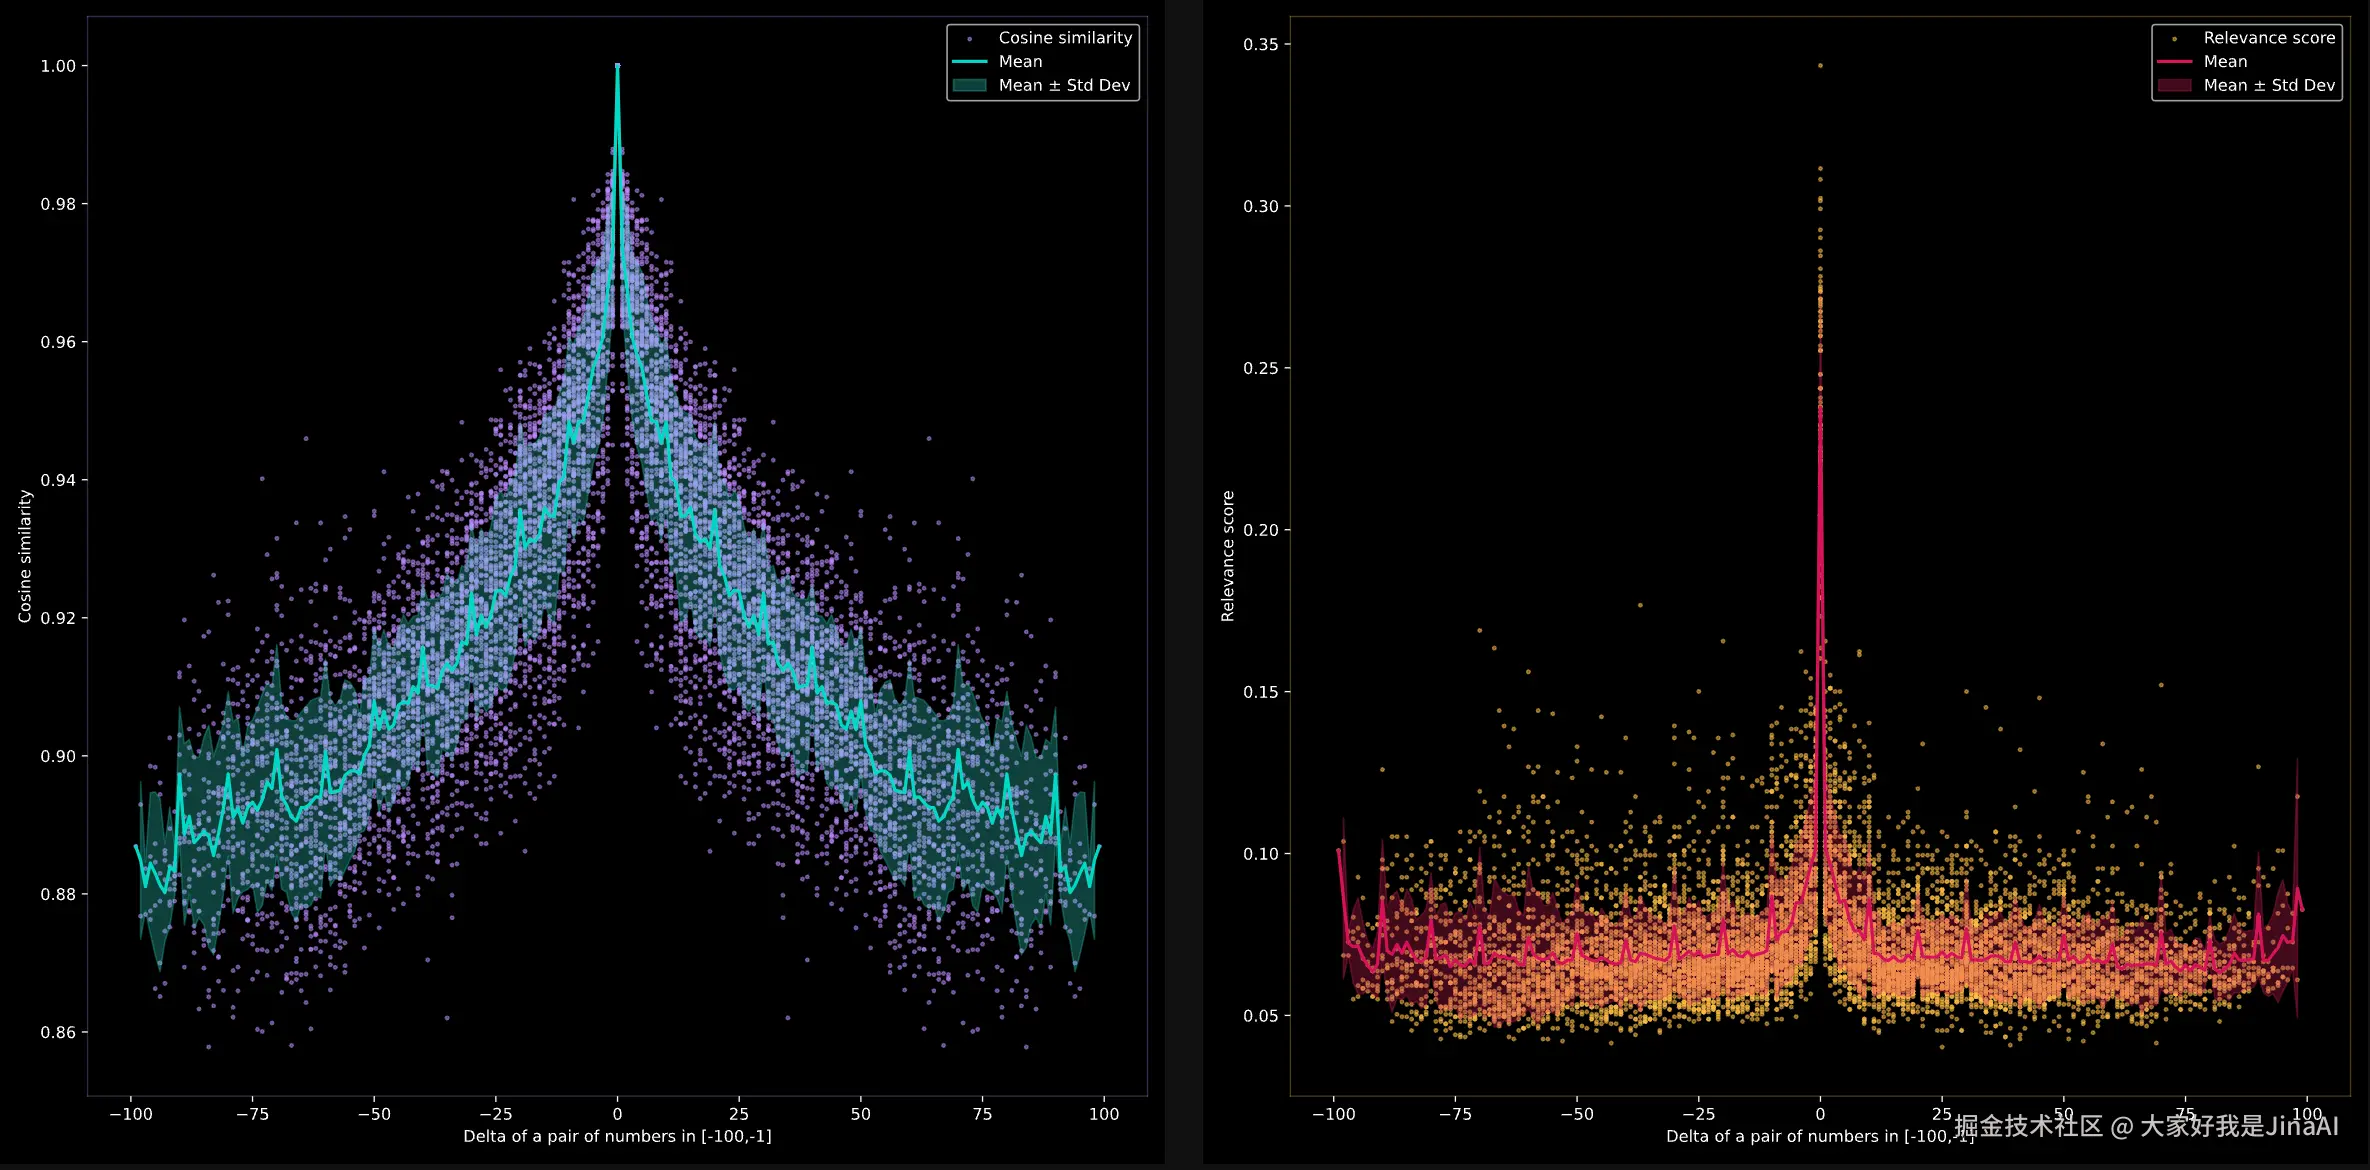The height and width of the screenshot is (1170, 2370).
Task: Click the 1.00 tick label on left y-axis
Action: (x=58, y=66)
